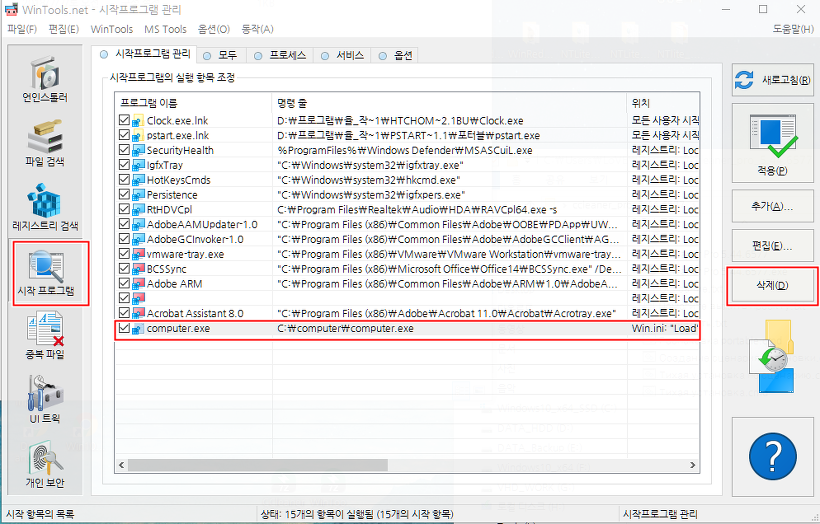Select the Persistence row command line text
Viewport: 820px width, 524px height.
[x=371, y=195]
